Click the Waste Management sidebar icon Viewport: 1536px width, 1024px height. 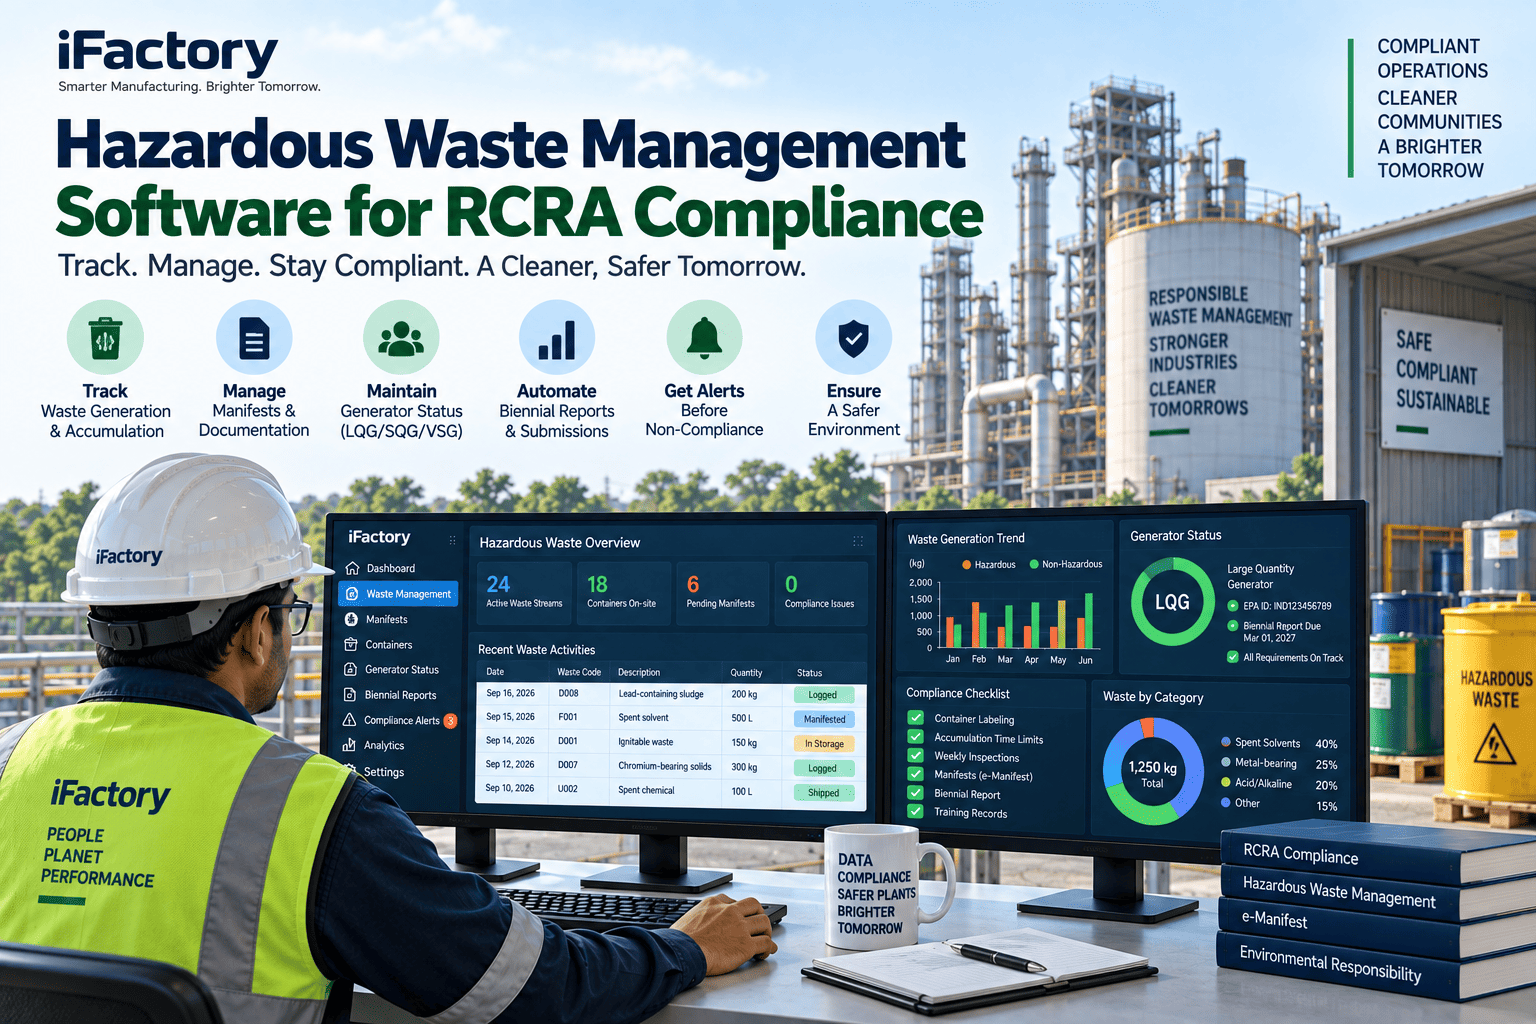click(x=352, y=594)
